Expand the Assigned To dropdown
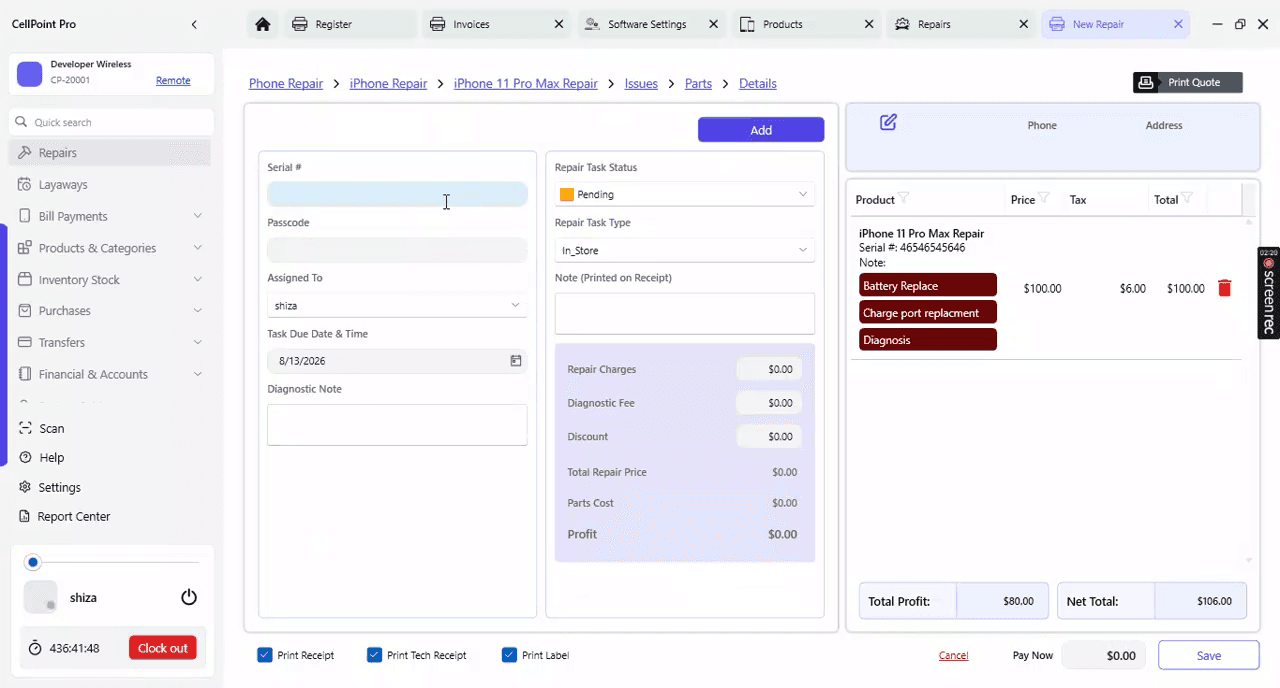The width and height of the screenshot is (1280, 688). point(397,305)
